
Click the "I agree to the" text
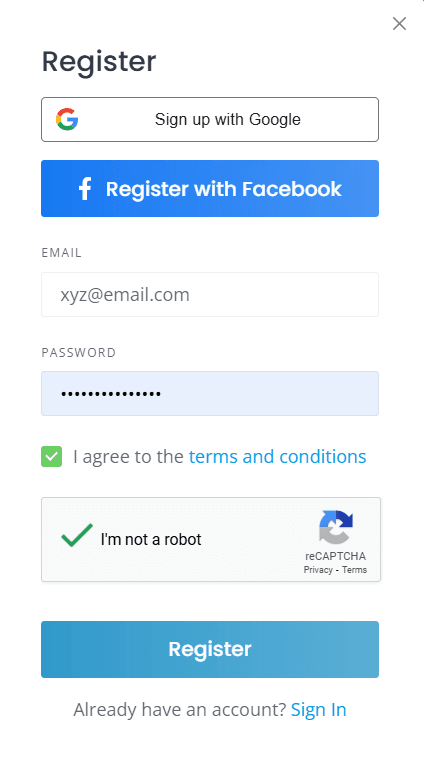click(x=128, y=457)
